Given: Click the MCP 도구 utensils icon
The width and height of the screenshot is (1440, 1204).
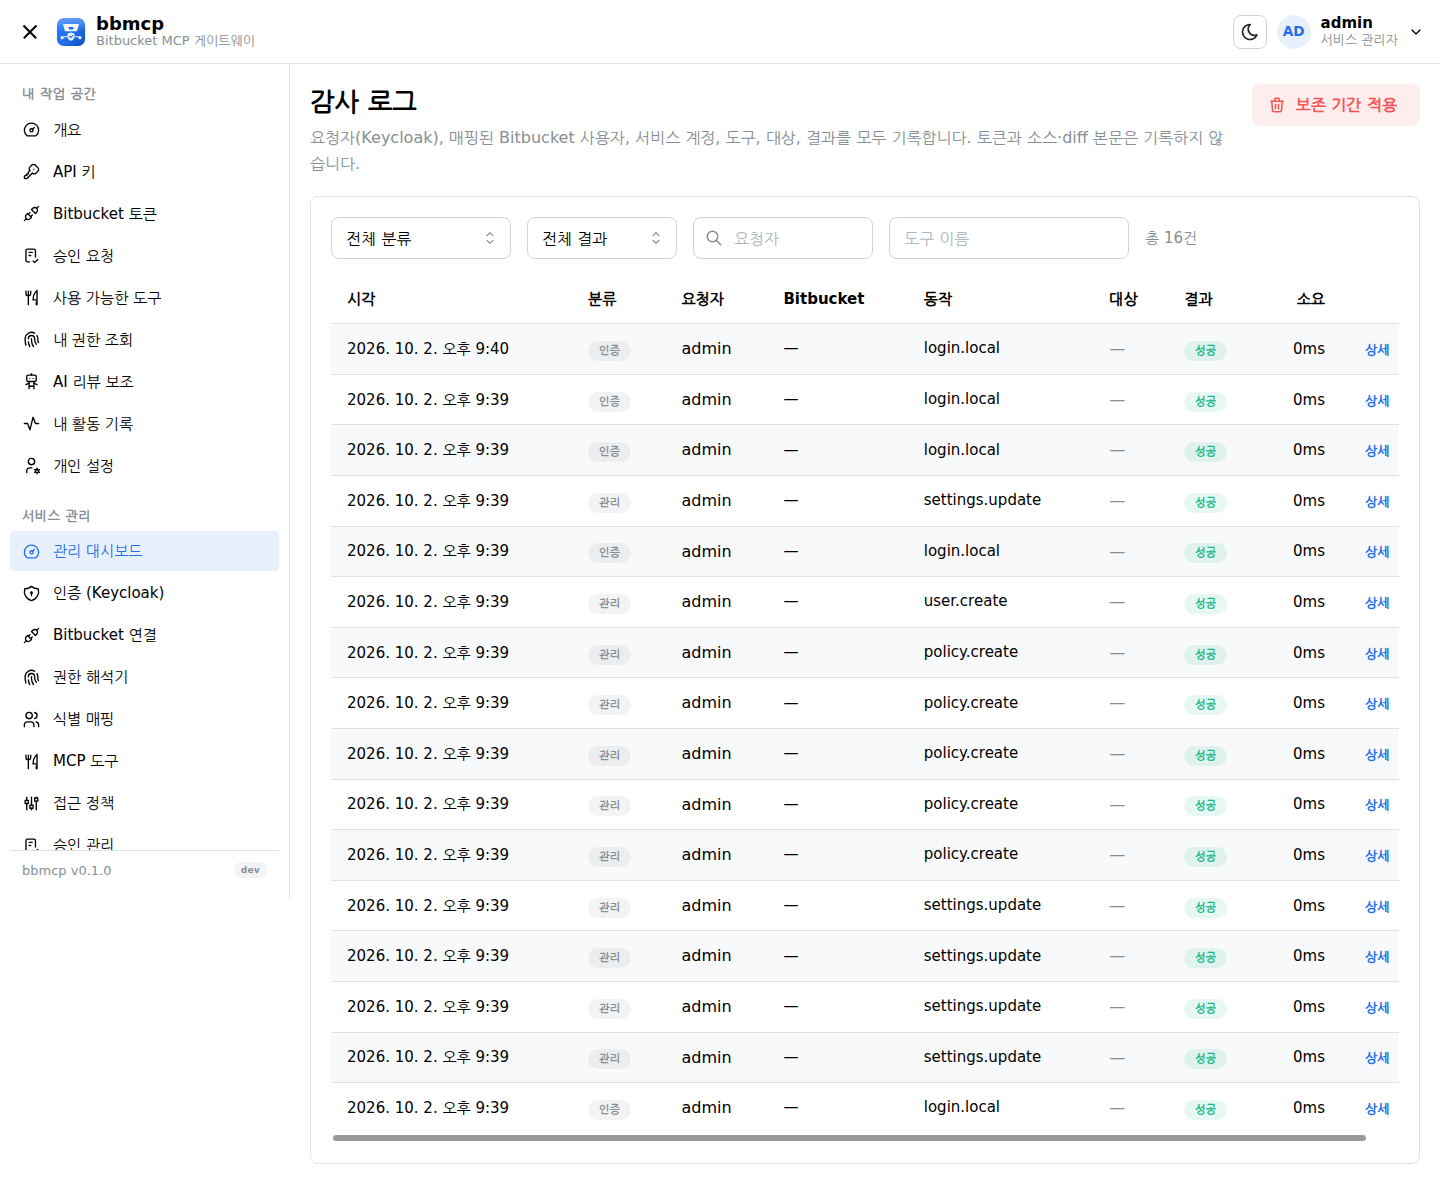Looking at the screenshot, I should (32, 761).
